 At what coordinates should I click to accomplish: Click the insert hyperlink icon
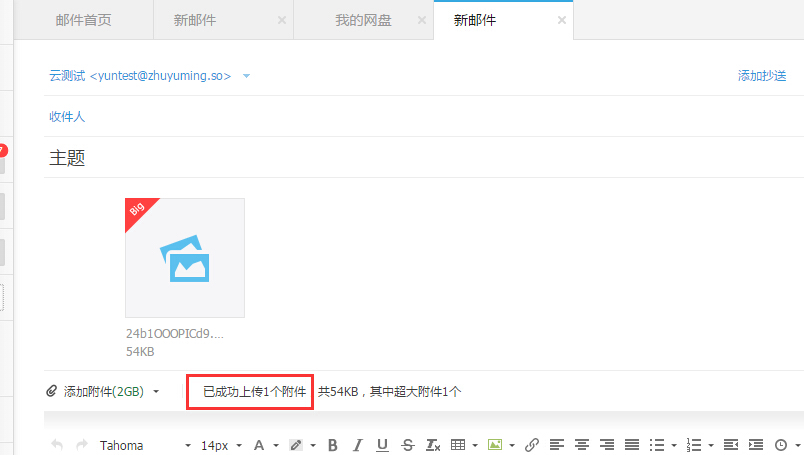[x=533, y=445]
